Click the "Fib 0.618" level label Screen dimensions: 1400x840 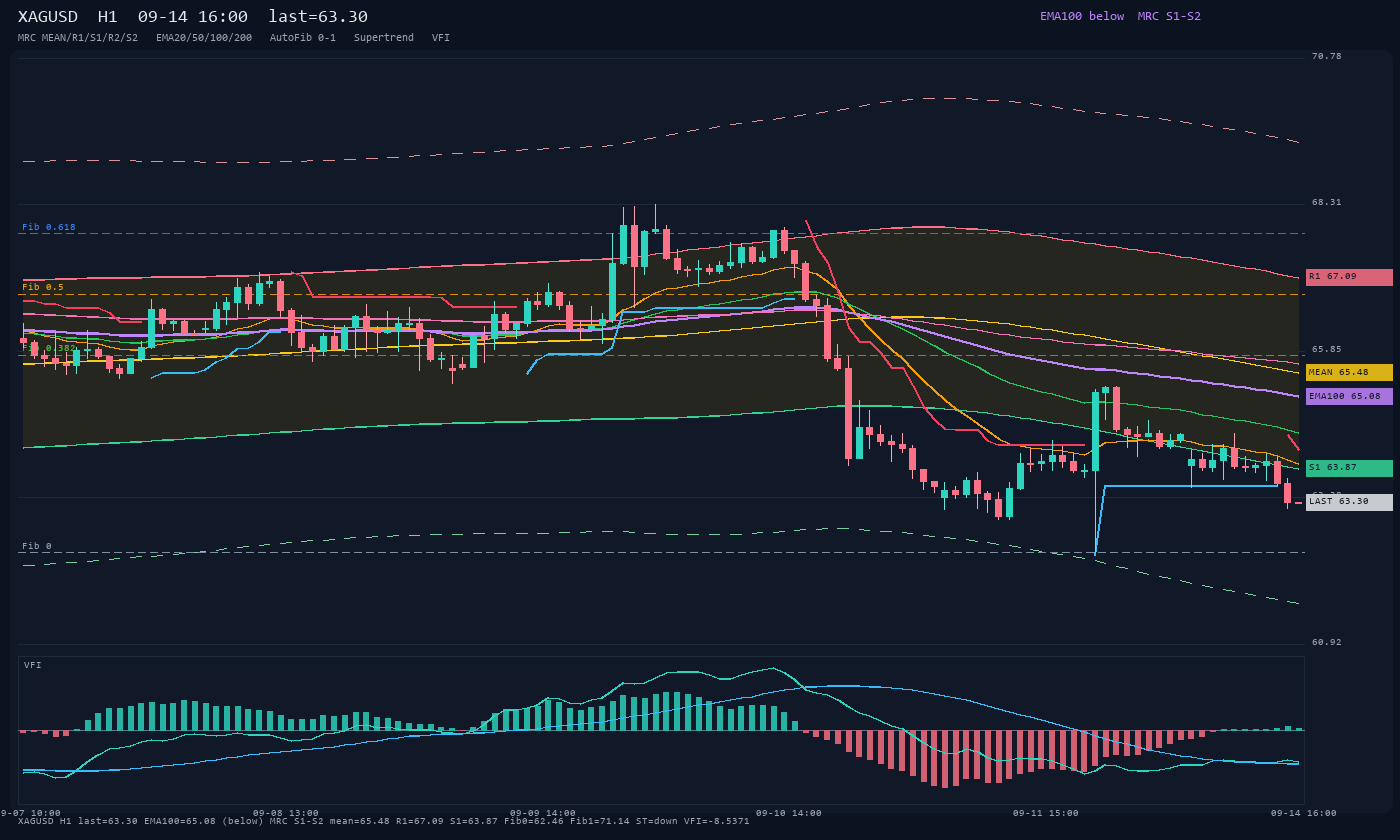pyautogui.click(x=49, y=227)
